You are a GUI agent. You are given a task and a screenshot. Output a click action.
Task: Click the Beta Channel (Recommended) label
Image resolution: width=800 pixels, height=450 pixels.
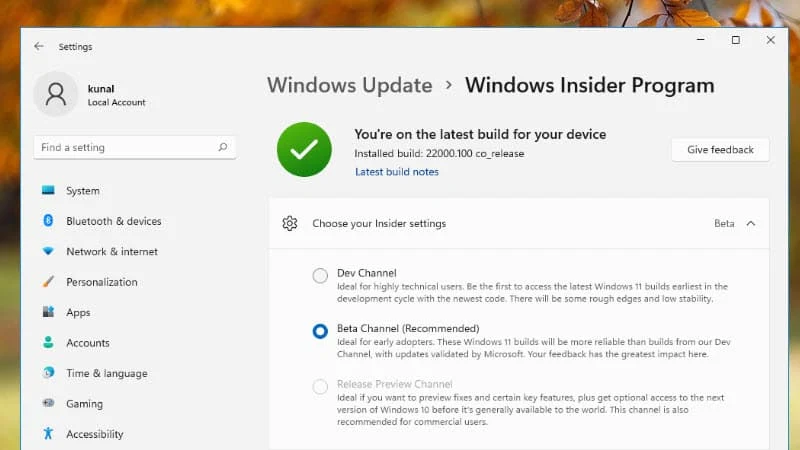click(x=408, y=329)
